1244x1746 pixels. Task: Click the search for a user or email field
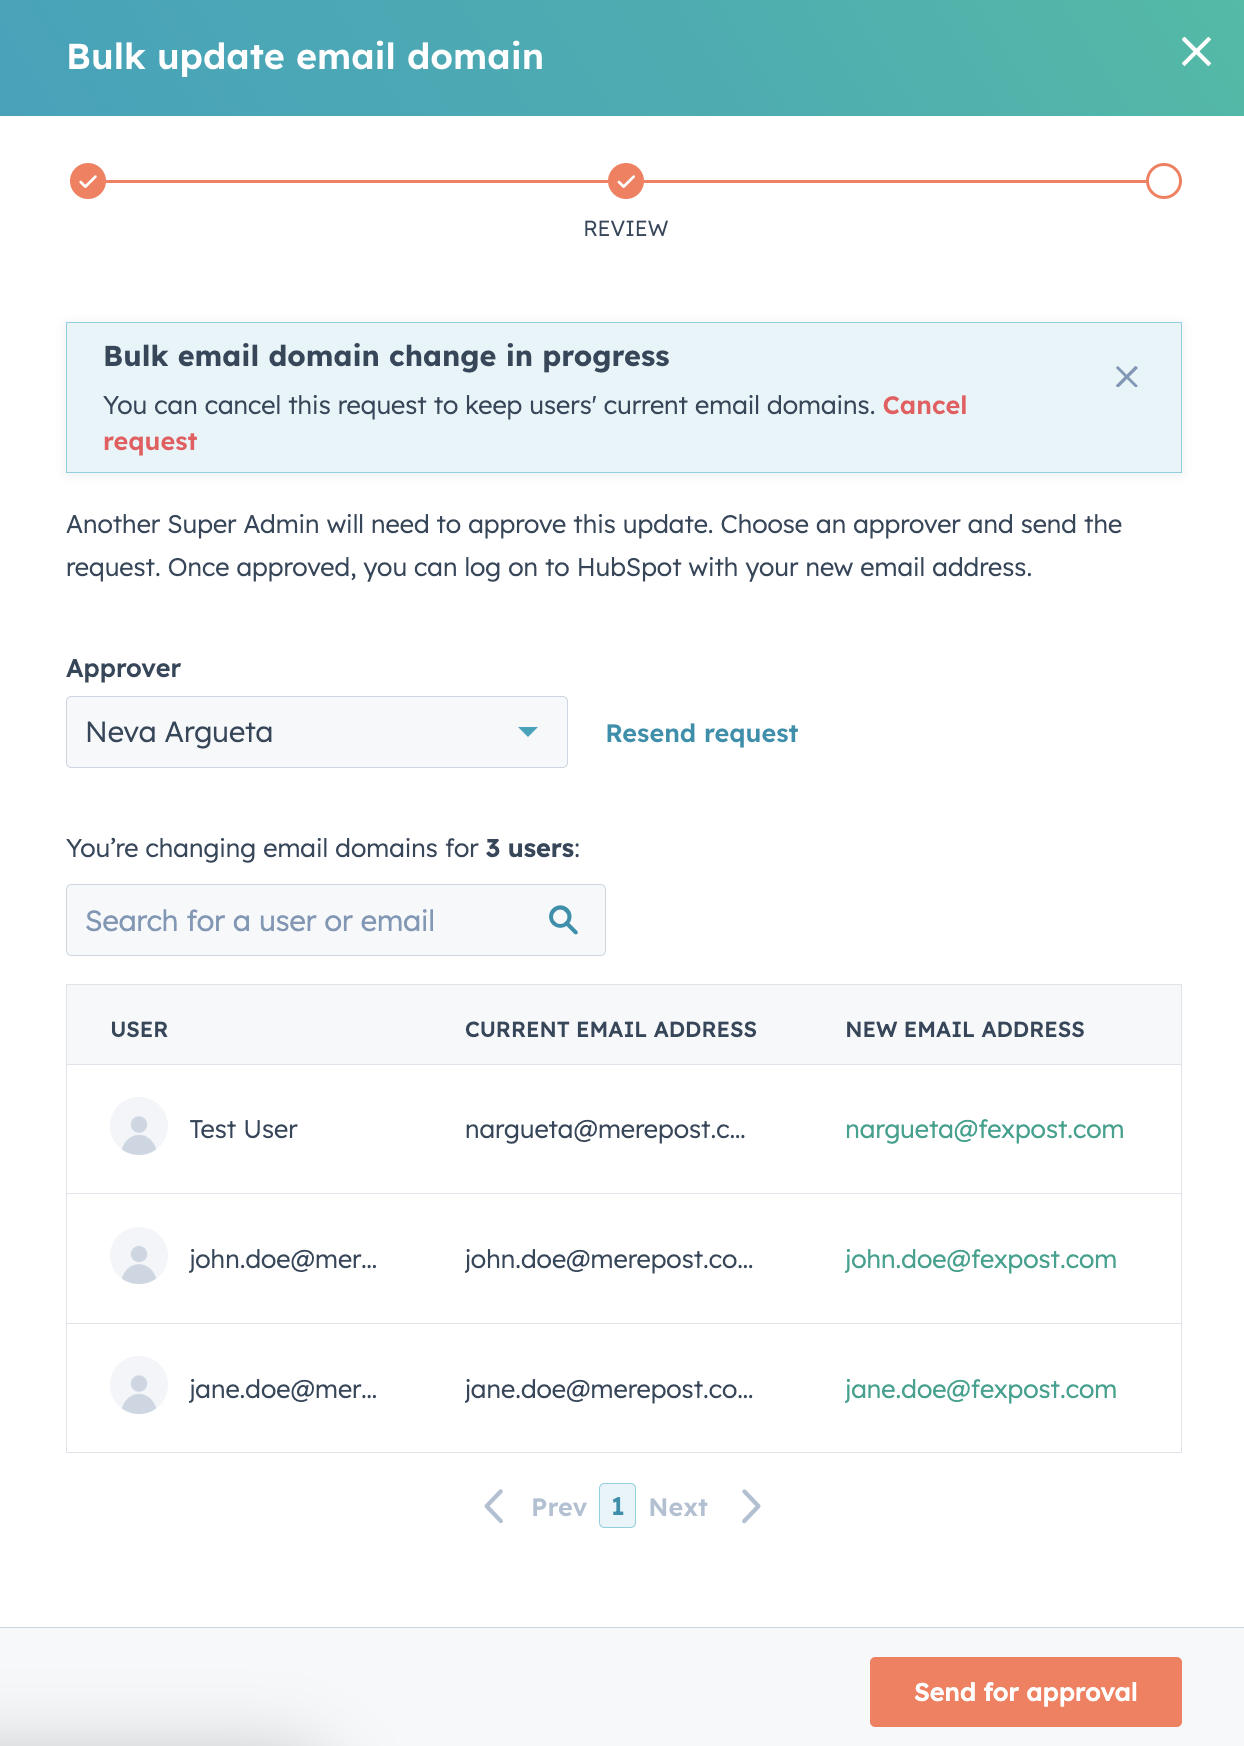(x=300, y=919)
